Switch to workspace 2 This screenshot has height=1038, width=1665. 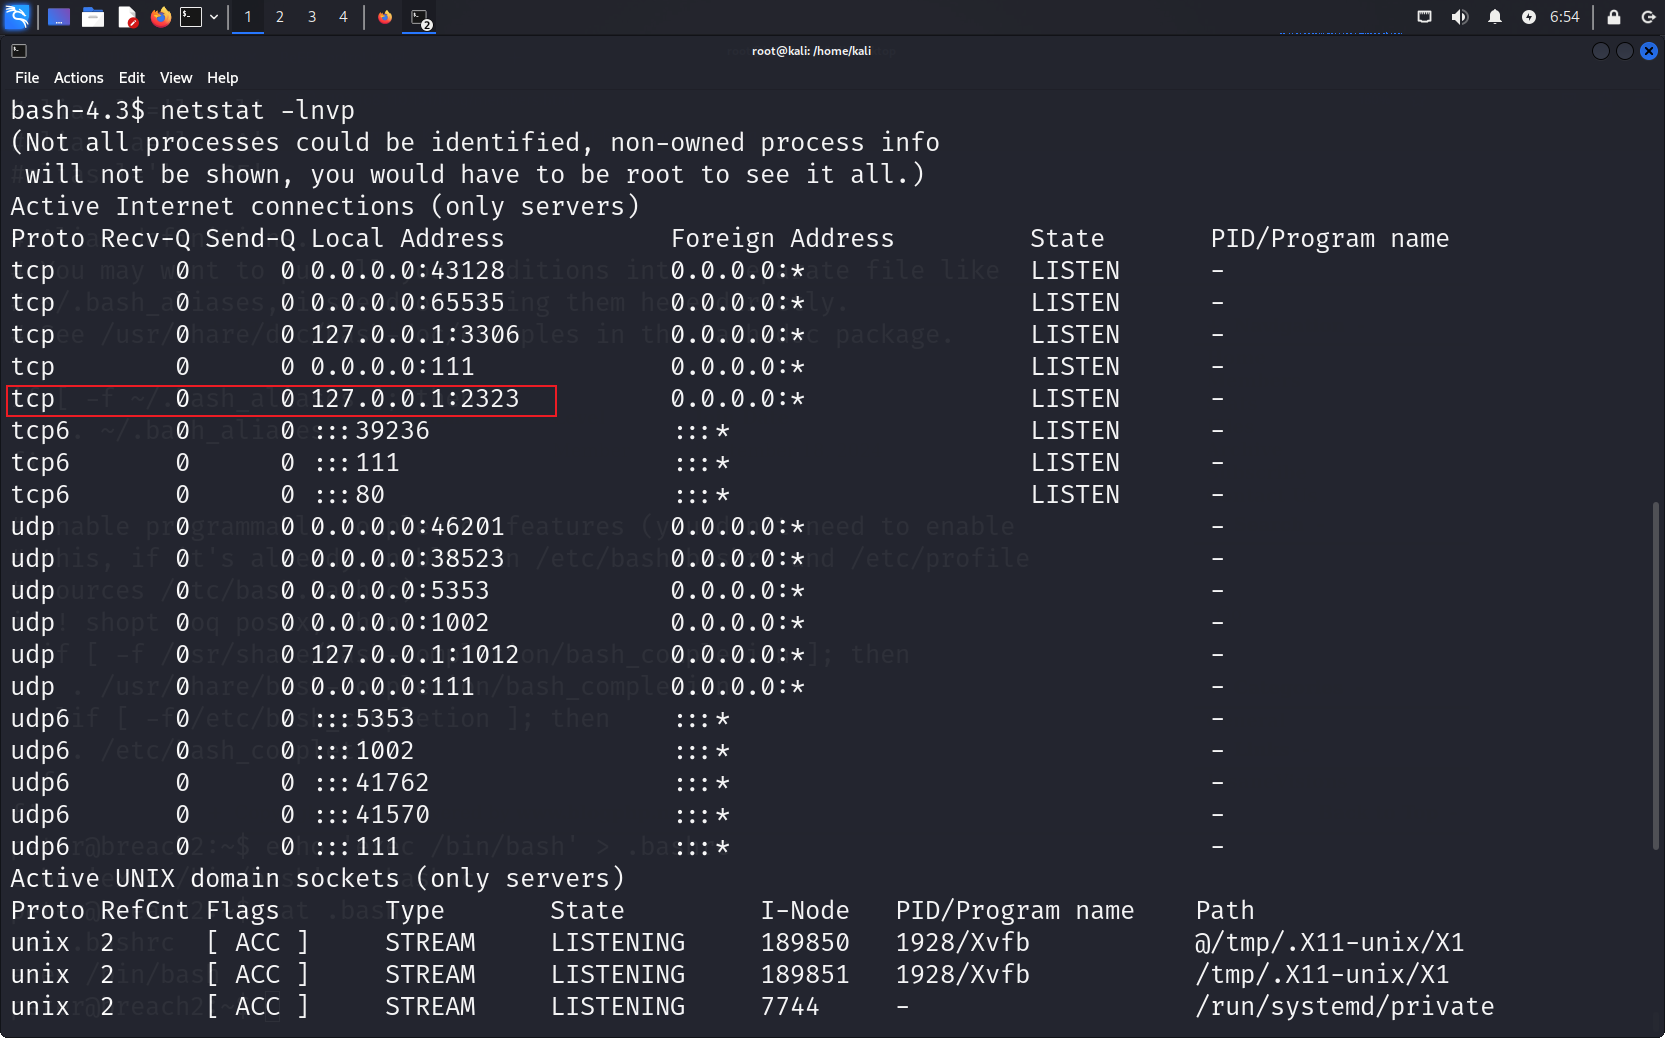pos(280,17)
